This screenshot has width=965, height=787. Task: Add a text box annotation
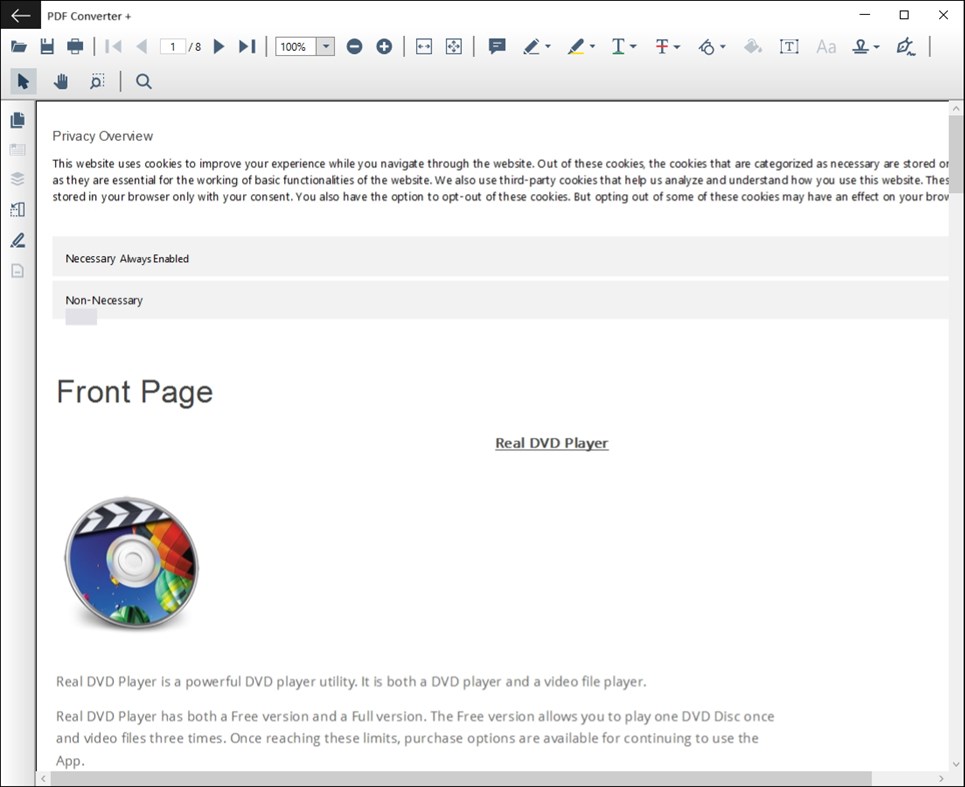[x=789, y=46]
